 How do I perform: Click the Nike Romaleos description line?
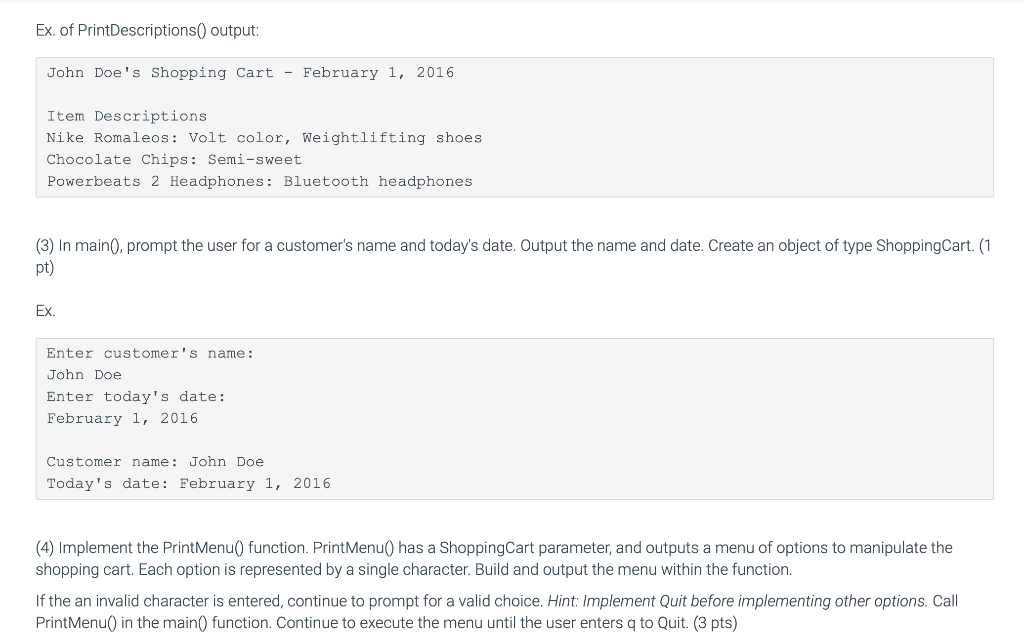(264, 138)
